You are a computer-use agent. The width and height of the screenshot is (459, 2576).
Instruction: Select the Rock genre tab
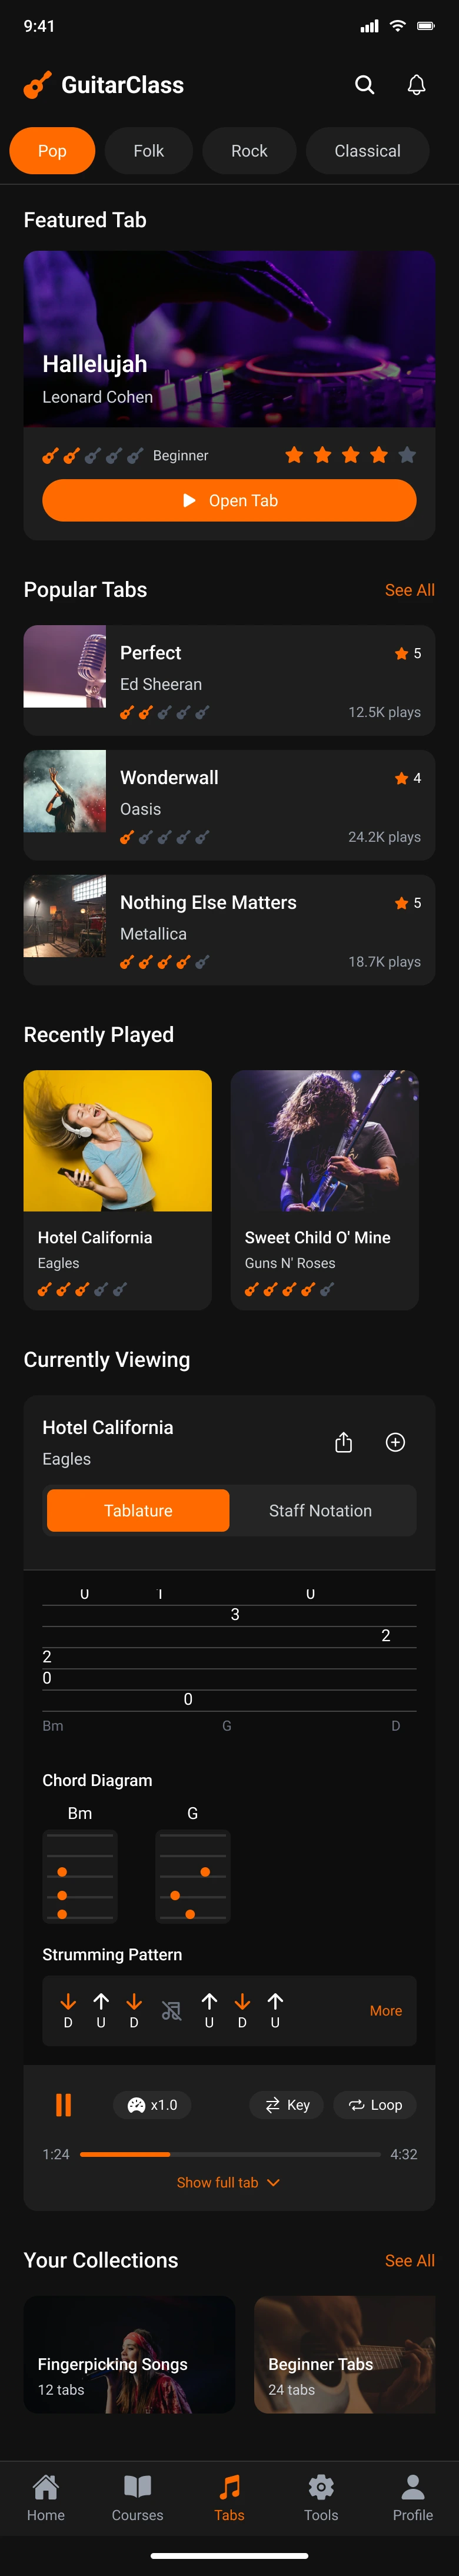coord(249,151)
